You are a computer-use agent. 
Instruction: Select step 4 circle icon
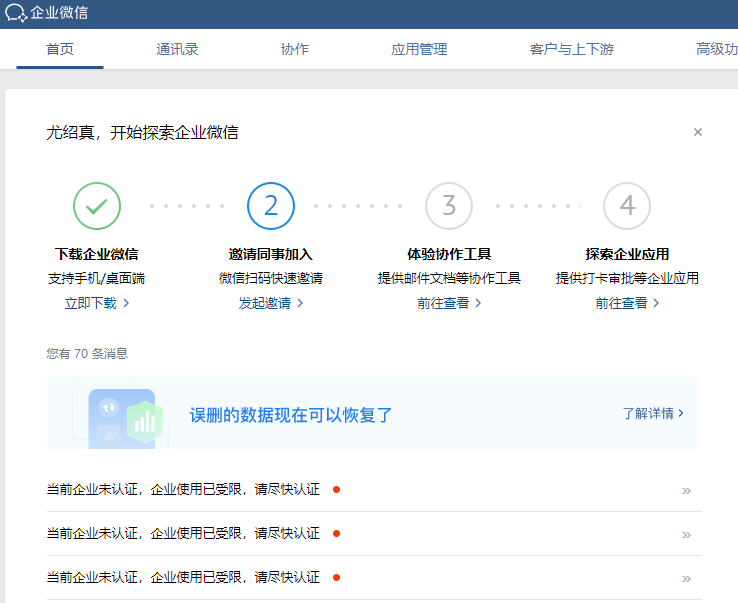click(627, 206)
